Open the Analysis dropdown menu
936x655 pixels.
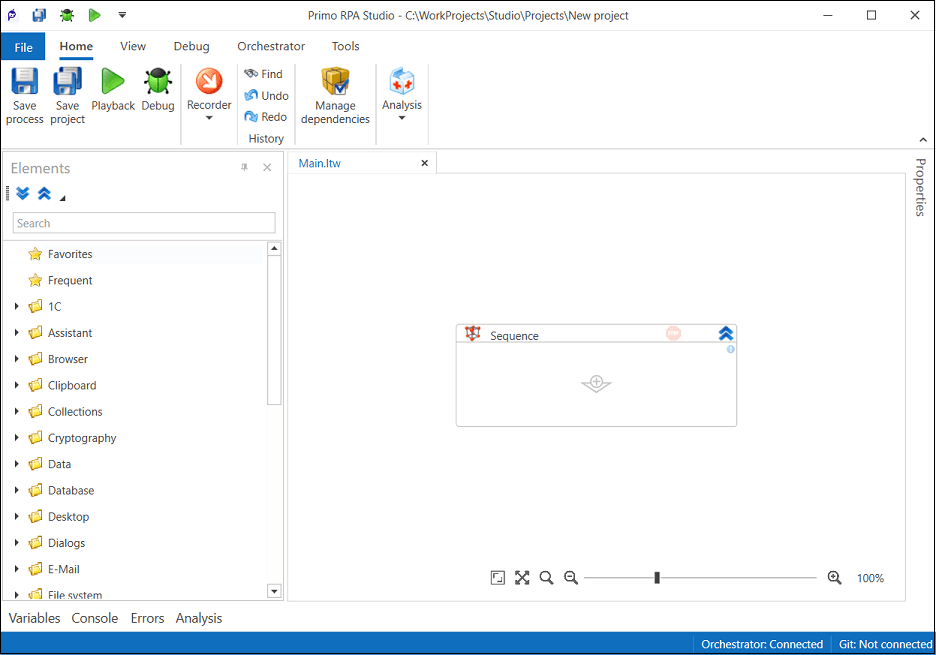click(402, 118)
